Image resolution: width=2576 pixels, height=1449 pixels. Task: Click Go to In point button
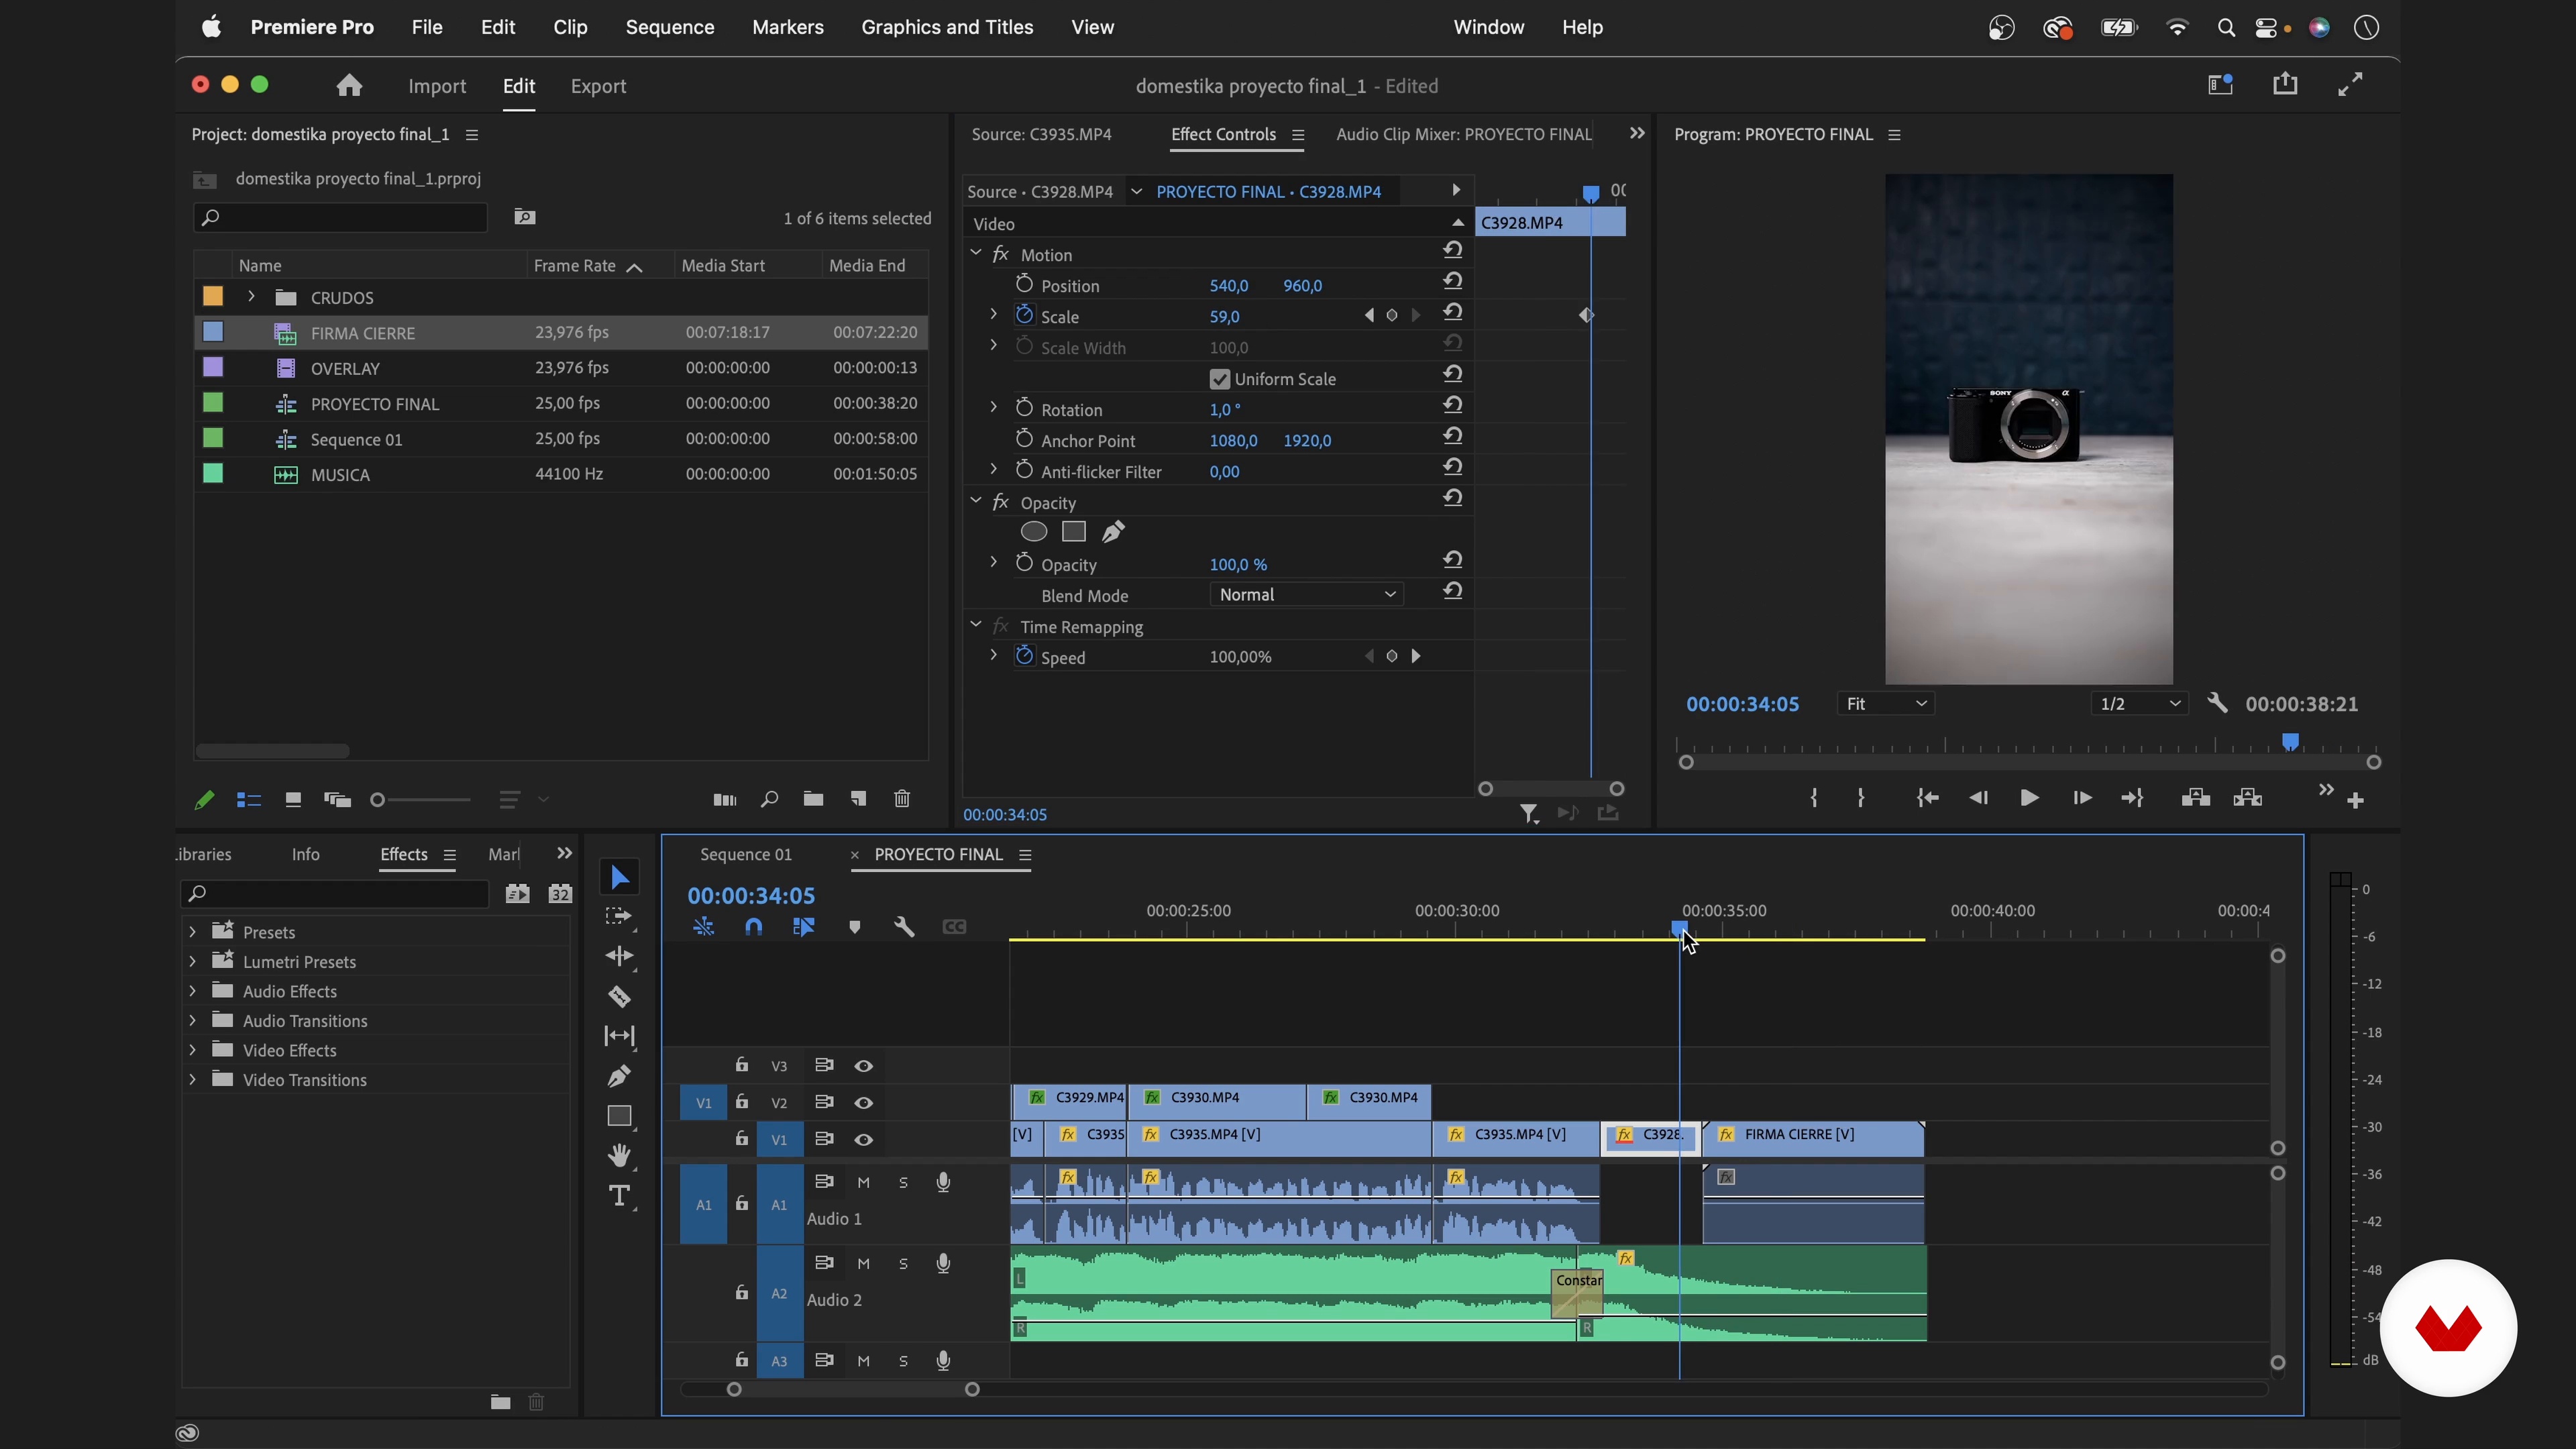1927,798
